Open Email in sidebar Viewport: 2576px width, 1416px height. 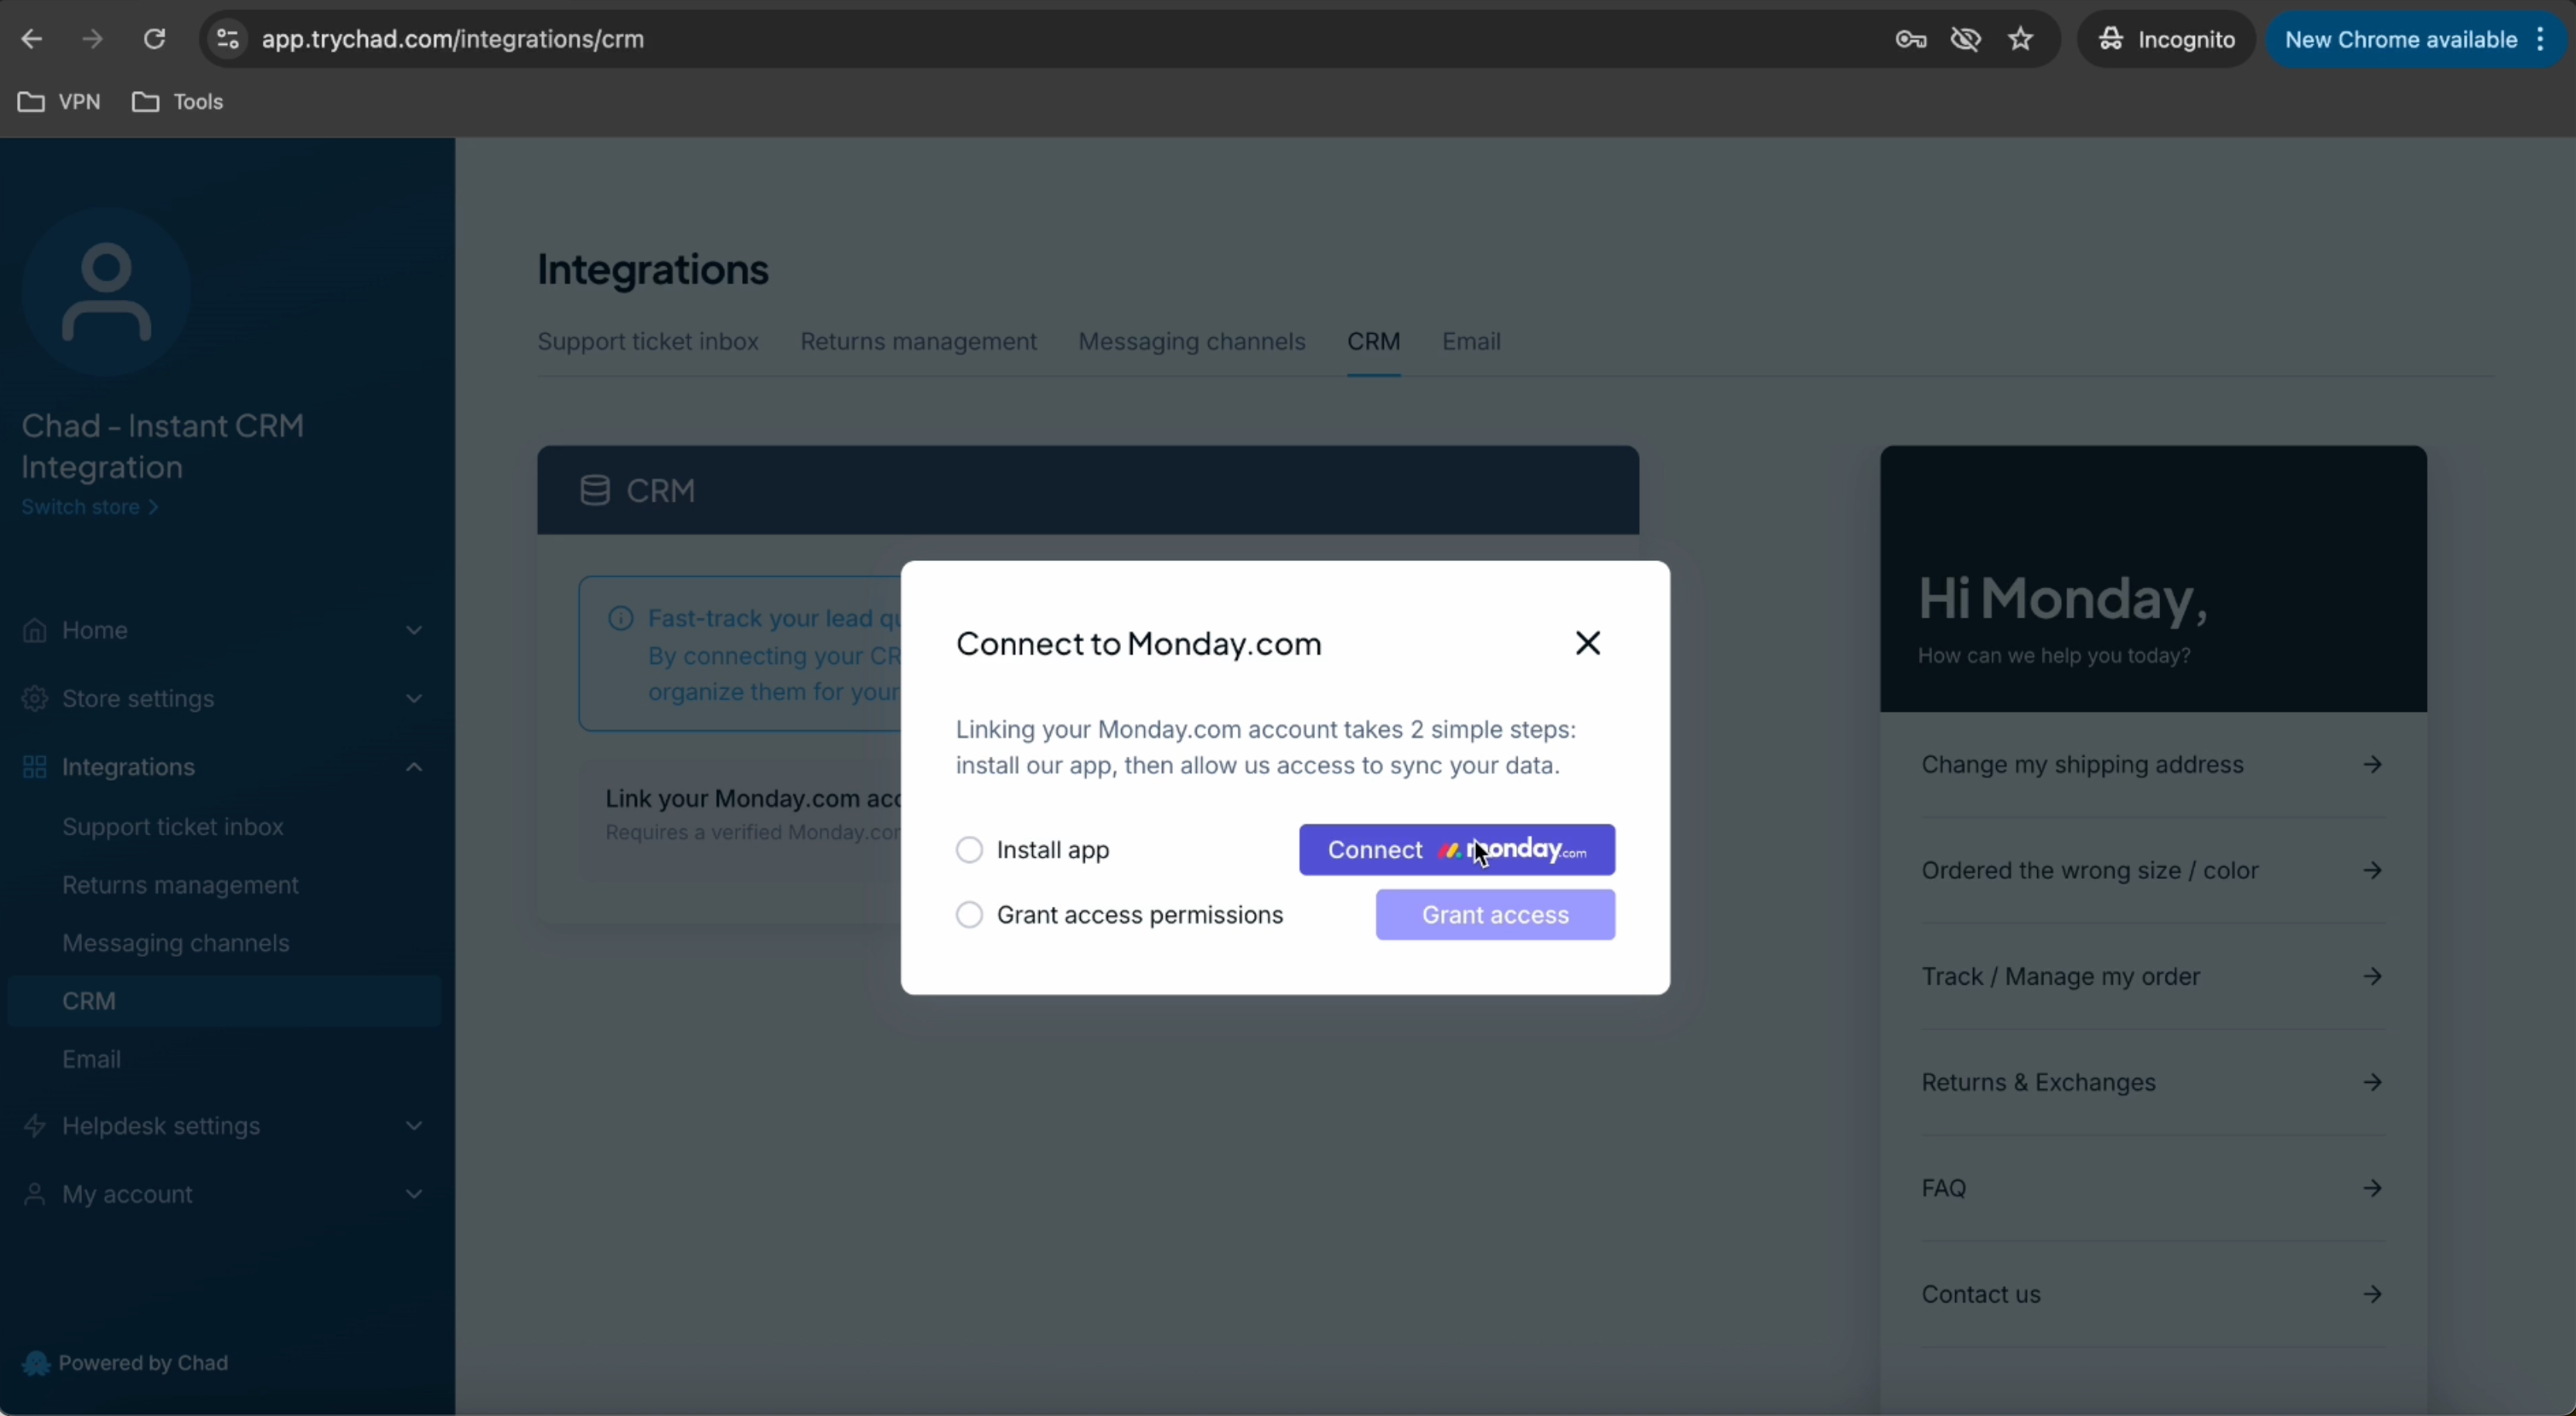coord(91,1059)
